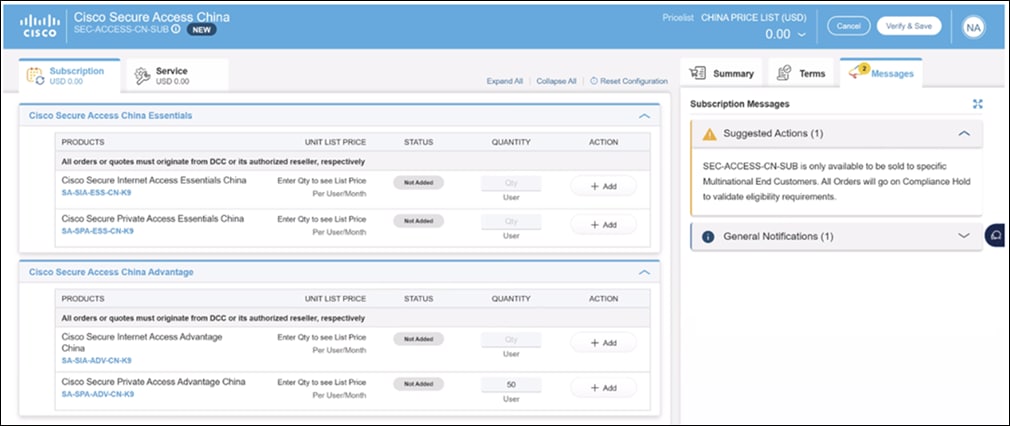Add Cisco Secure Private Access Essentials China
This screenshot has height=426, width=1010.
604,225
